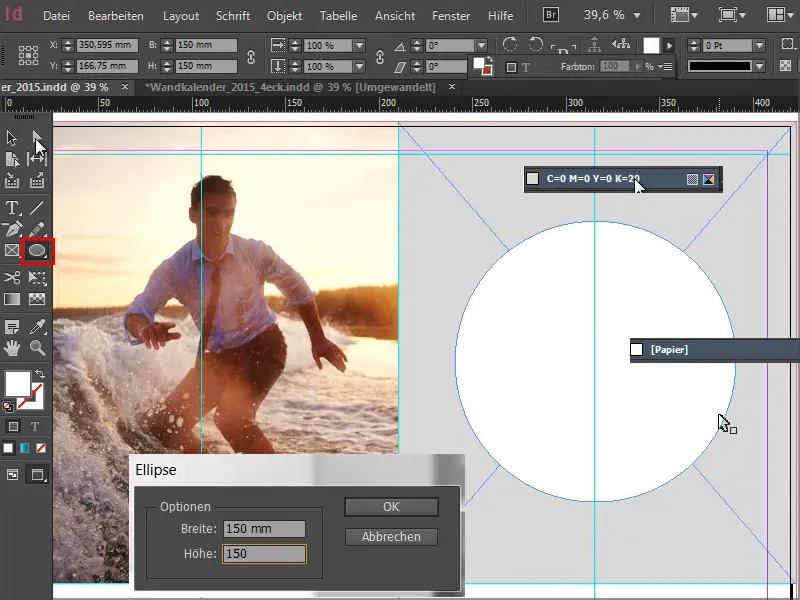Select the Gradient Feather tool
The height and width of the screenshot is (600, 800).
[37, 299]
